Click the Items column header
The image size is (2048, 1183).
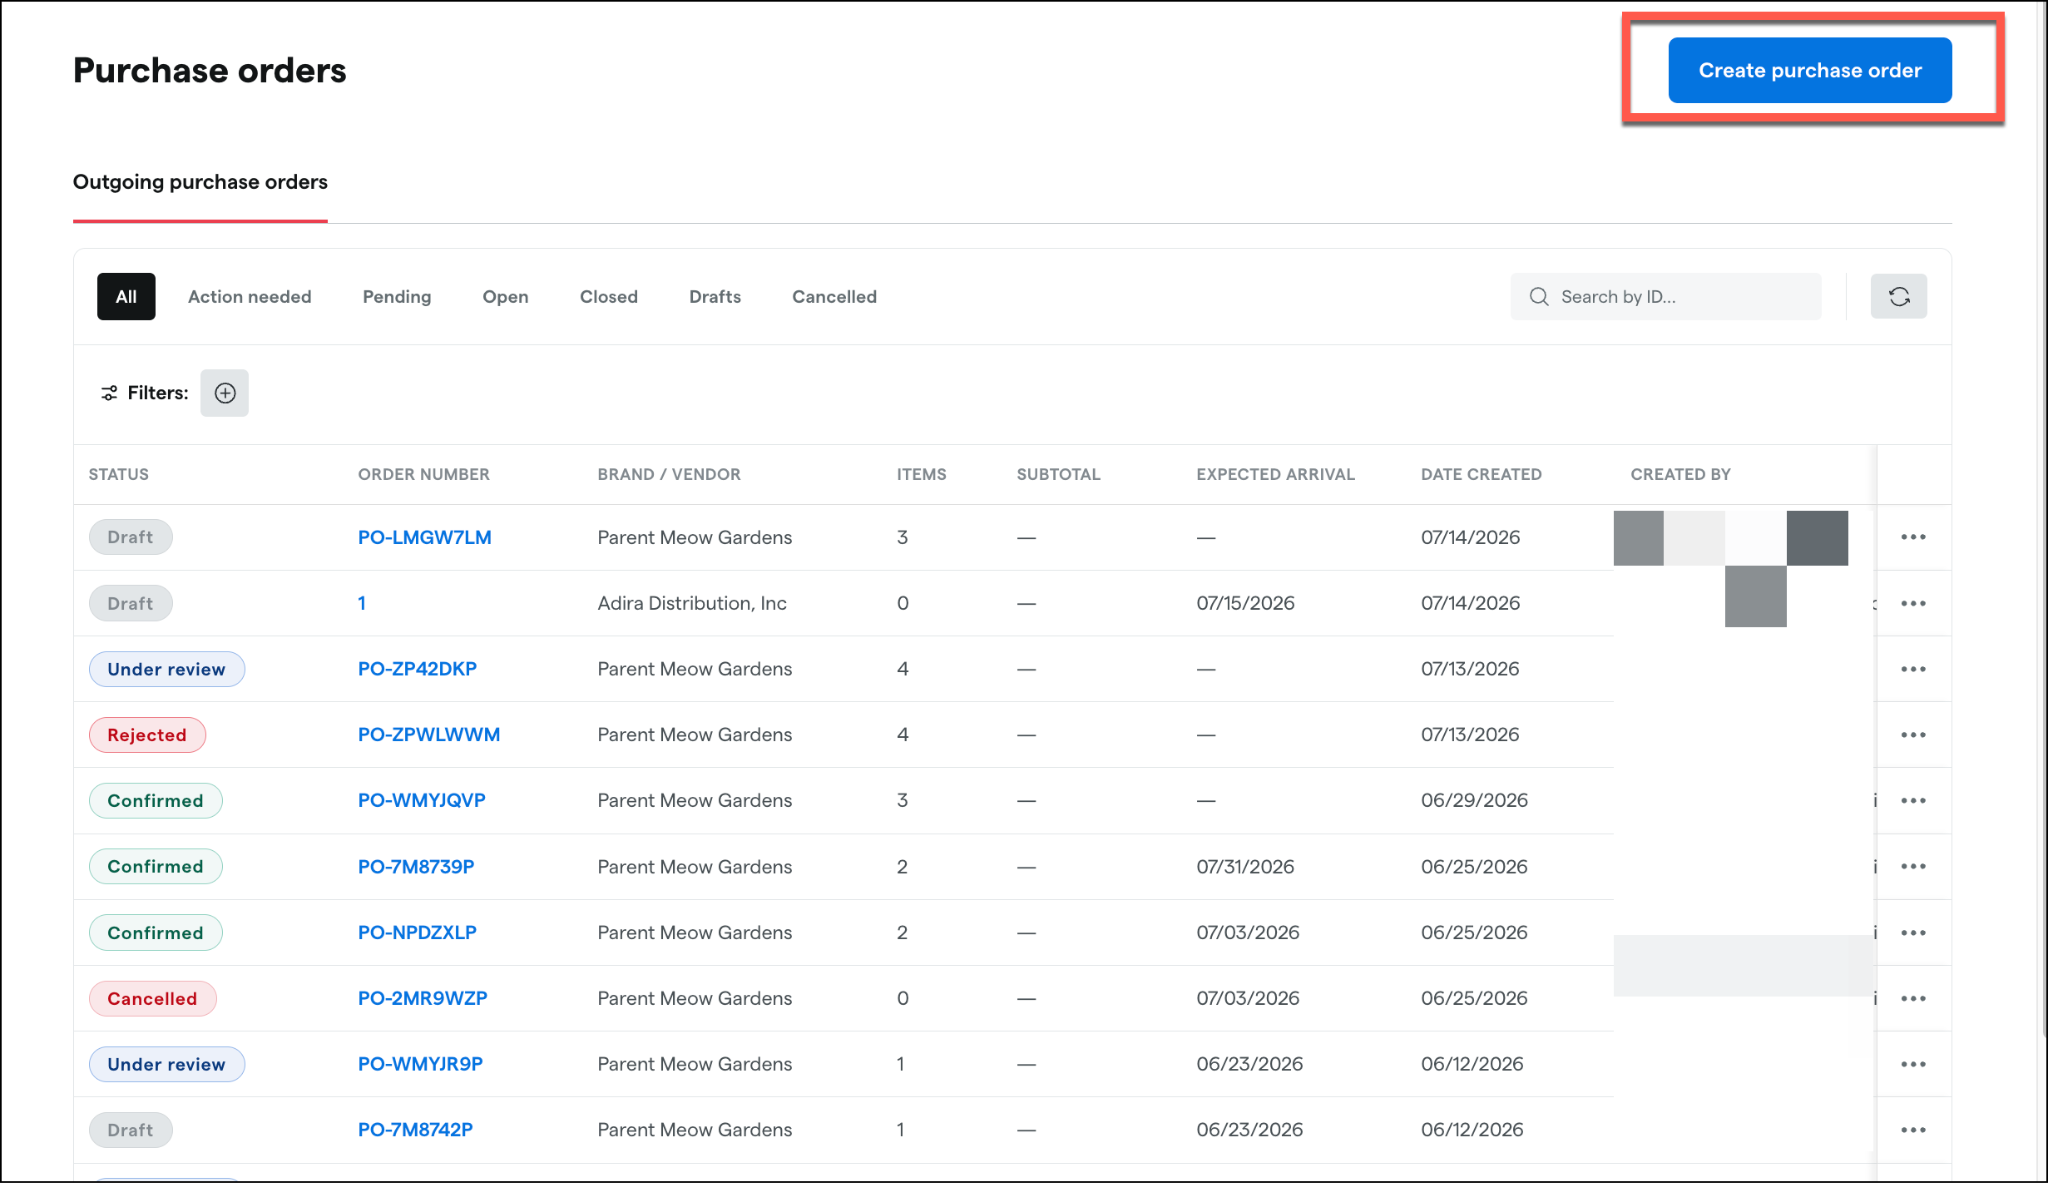pyautogui.click(x=922, y=474)
